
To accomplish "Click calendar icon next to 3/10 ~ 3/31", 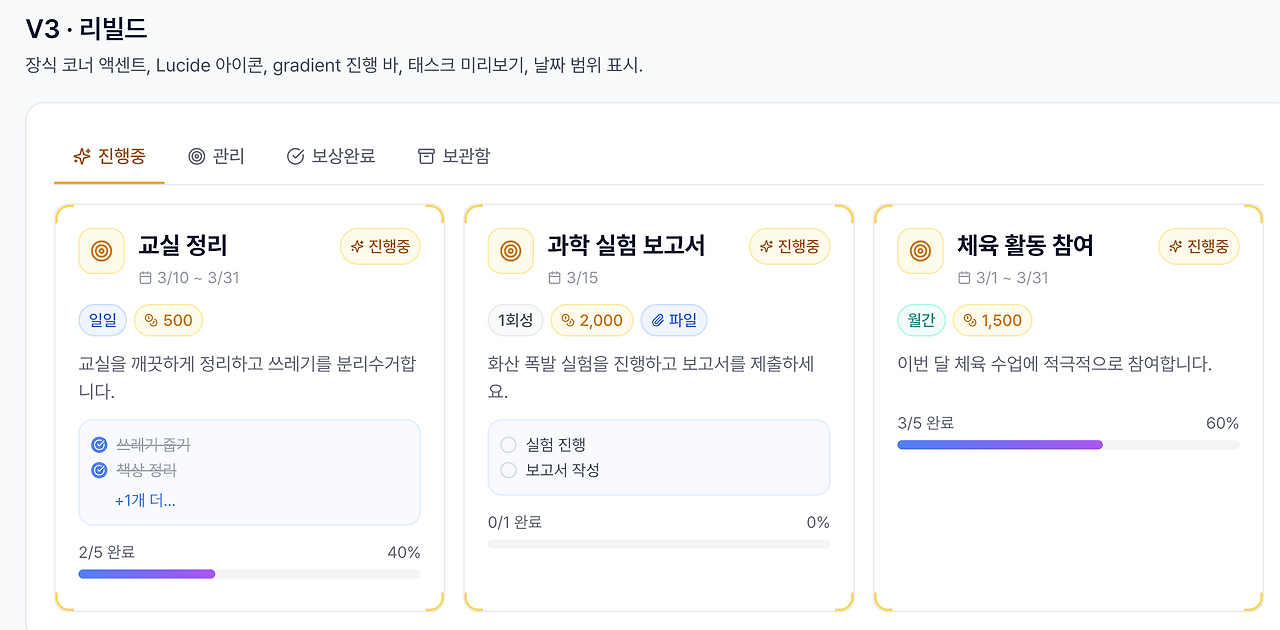I will pos(145,278).
